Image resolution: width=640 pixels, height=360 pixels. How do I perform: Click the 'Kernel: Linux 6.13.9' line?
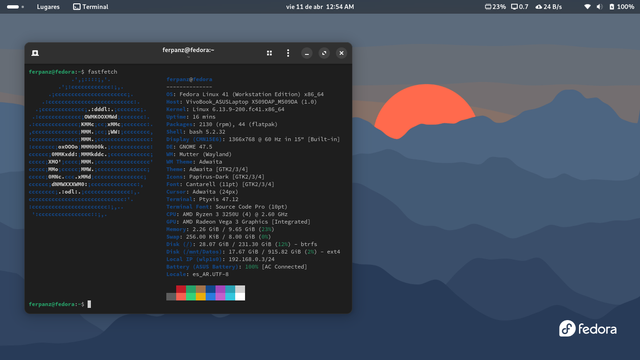225,109
